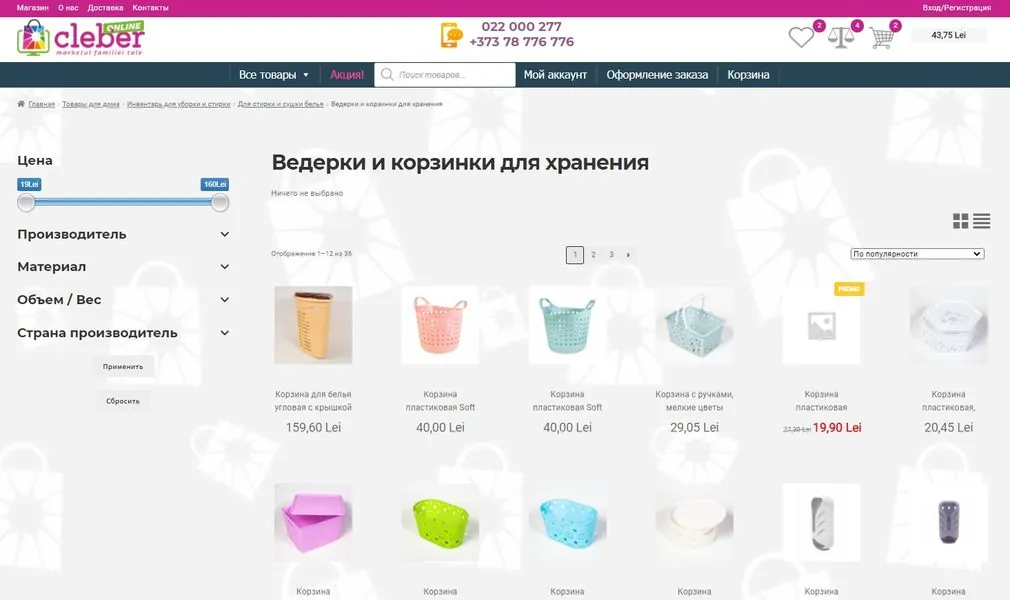Open Контакты in top bar
Image resolution: width=1010 pixels, height=600 pixels.
click(150, 8)
